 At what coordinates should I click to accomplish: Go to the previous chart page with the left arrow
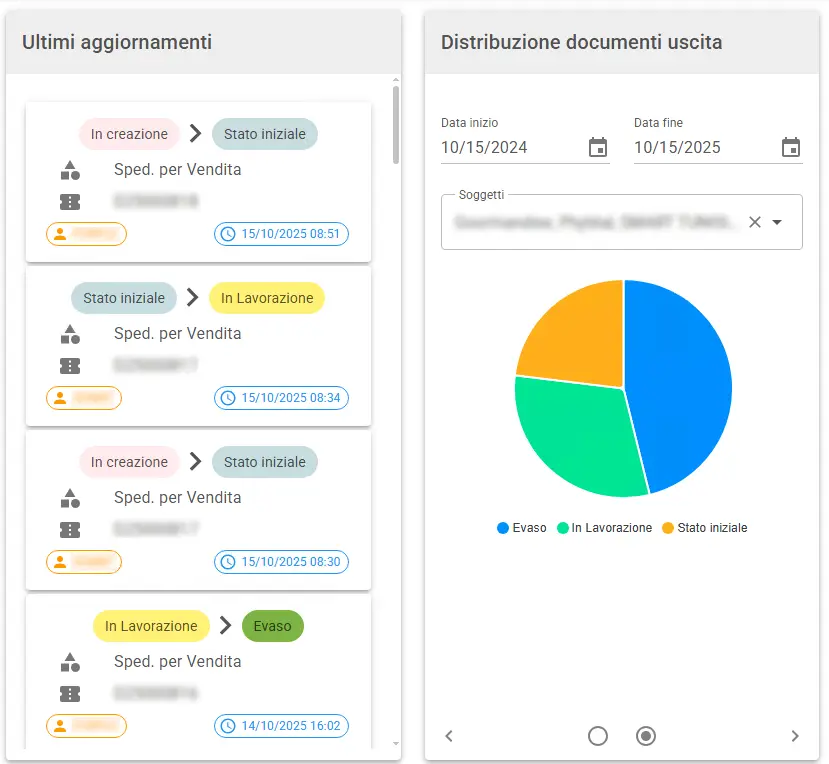coord(448,736)
